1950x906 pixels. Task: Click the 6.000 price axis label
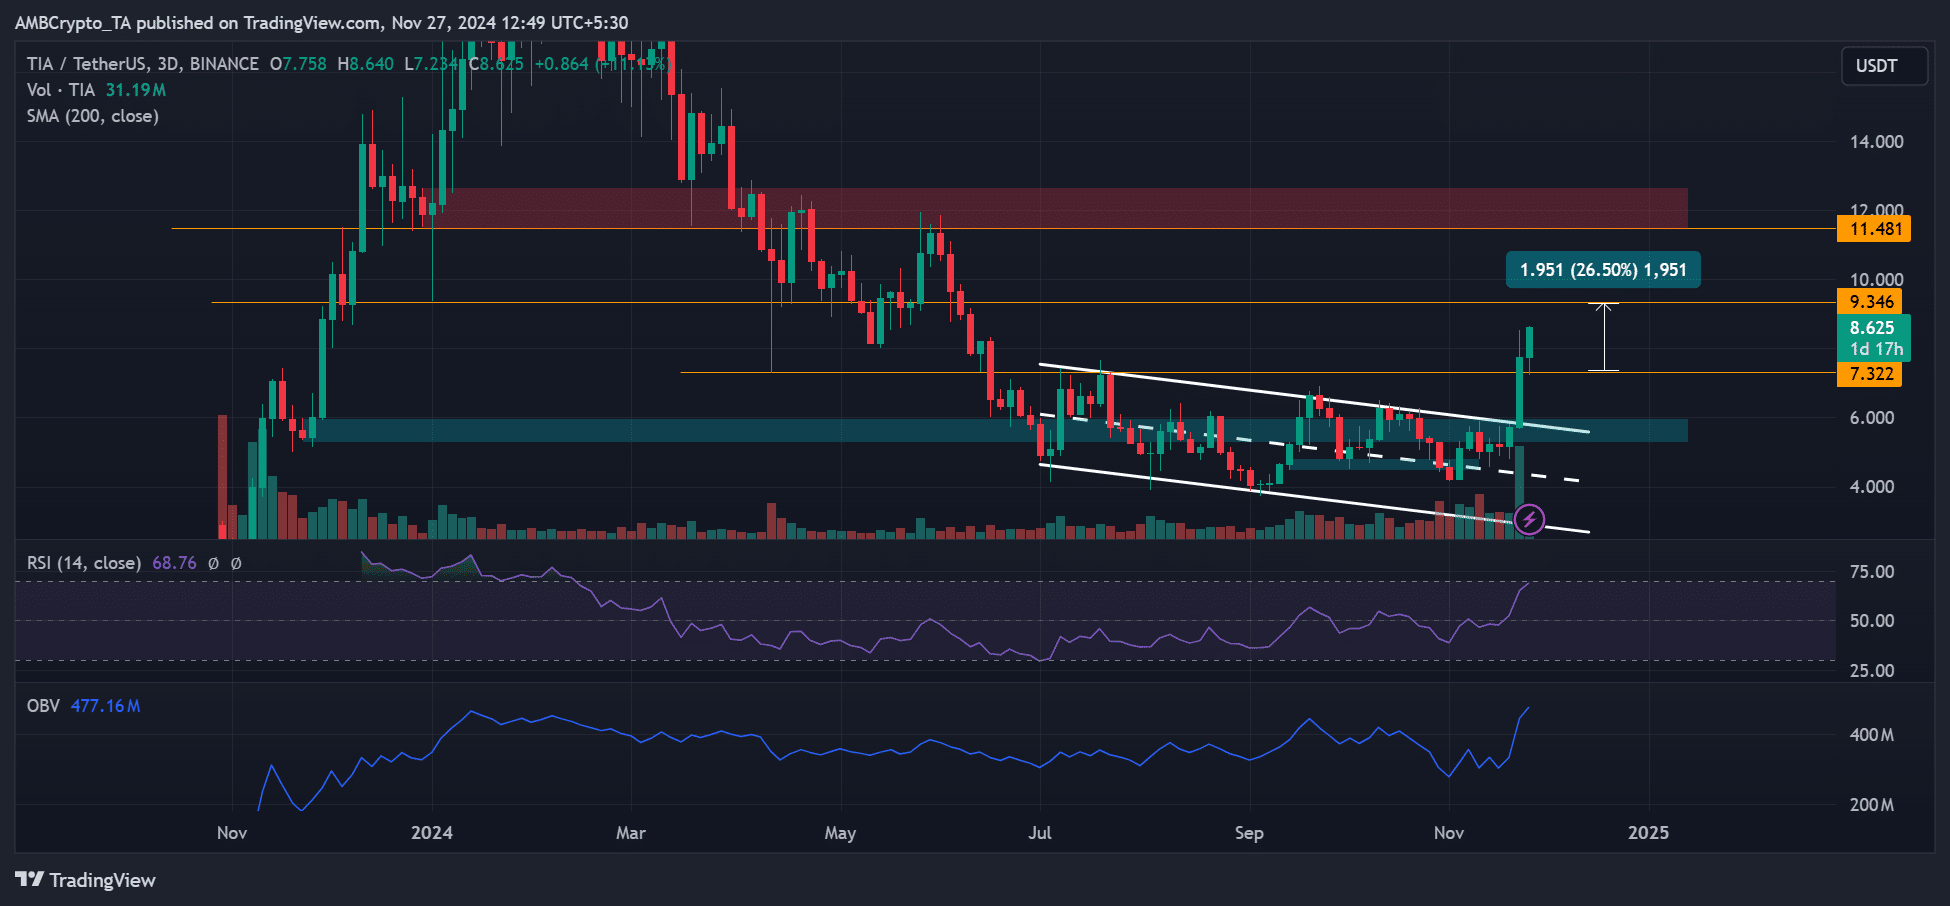[x=1872, y=418]
